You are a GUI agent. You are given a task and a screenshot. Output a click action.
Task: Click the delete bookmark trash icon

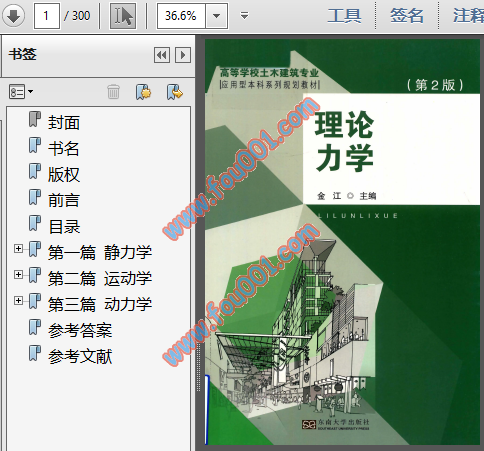[113, 92]
